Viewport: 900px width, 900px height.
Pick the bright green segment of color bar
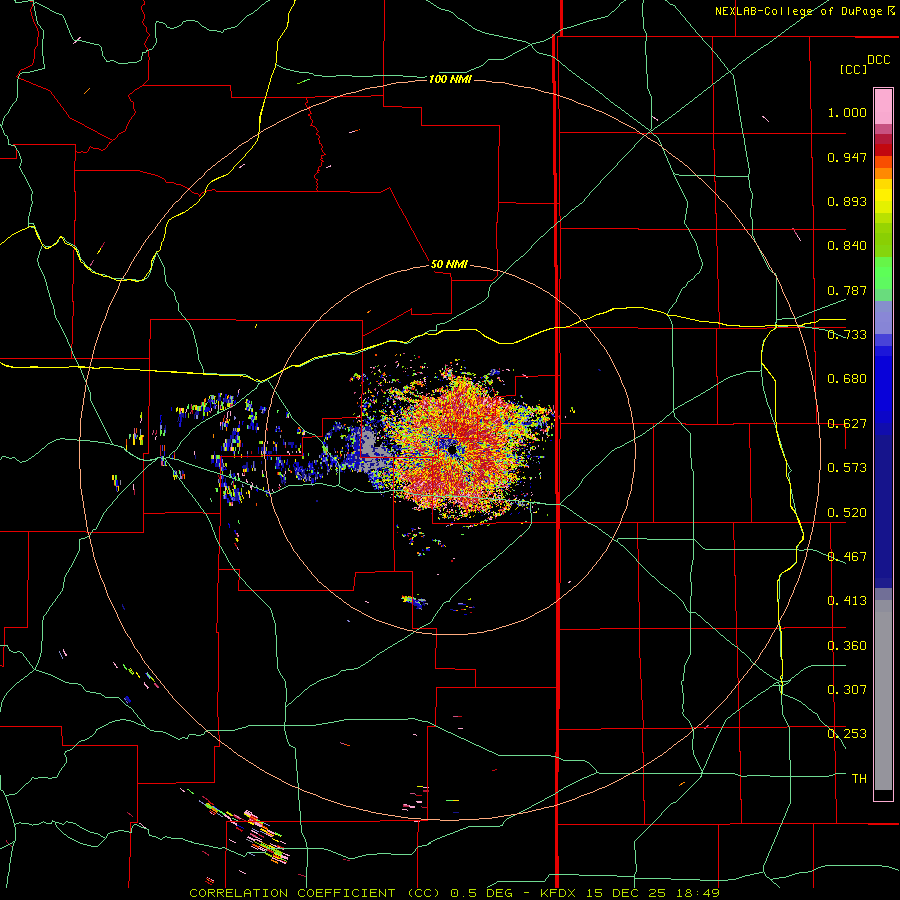coord(883,273)
